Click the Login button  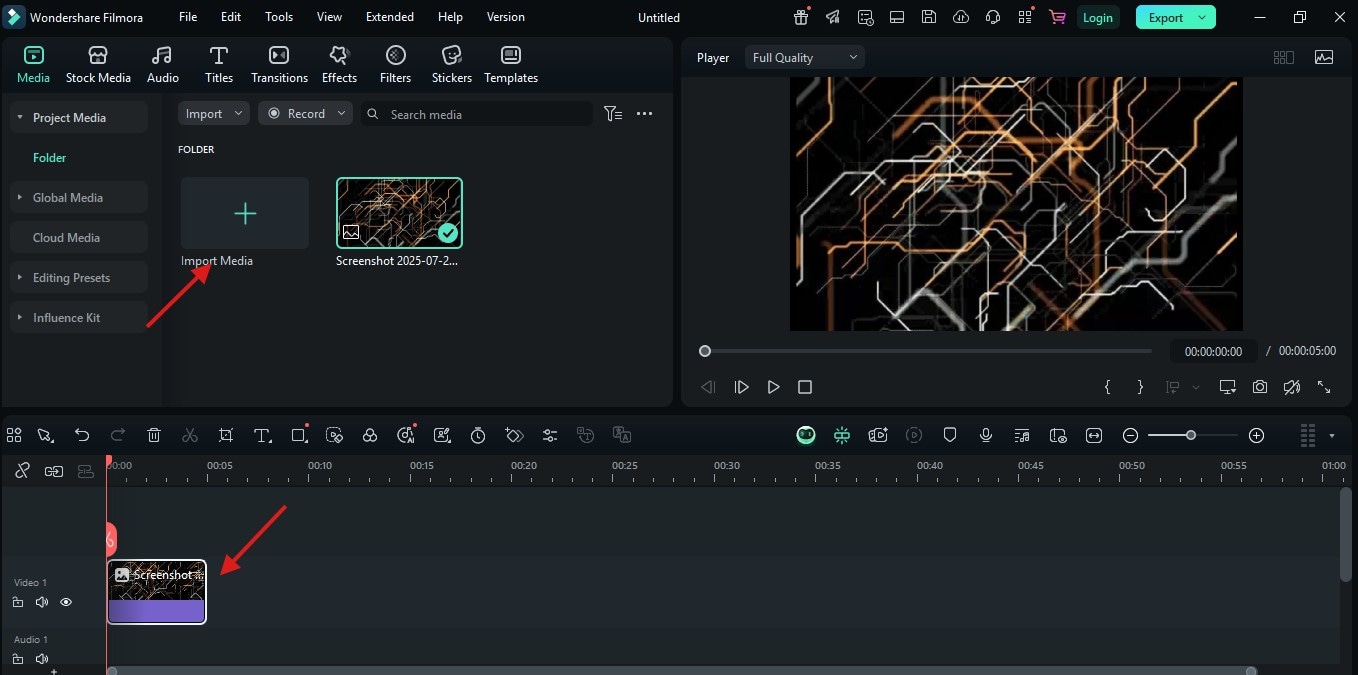point(1097,17)
